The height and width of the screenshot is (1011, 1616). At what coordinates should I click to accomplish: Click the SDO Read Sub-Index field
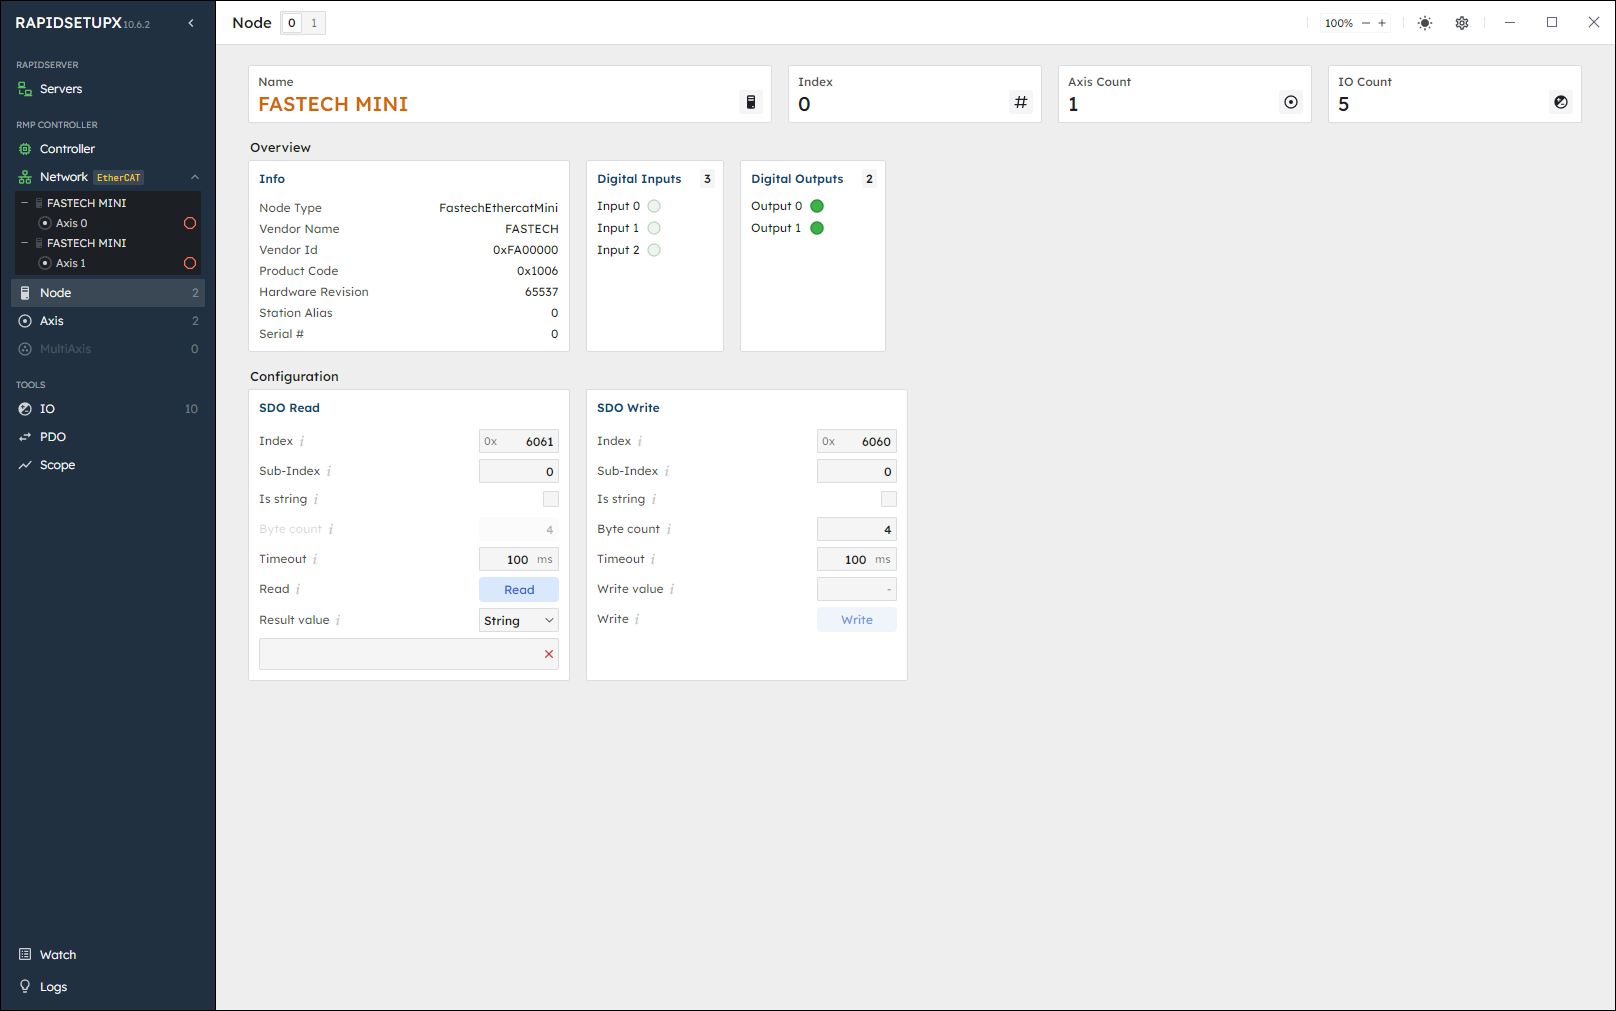tap(519, 471)
